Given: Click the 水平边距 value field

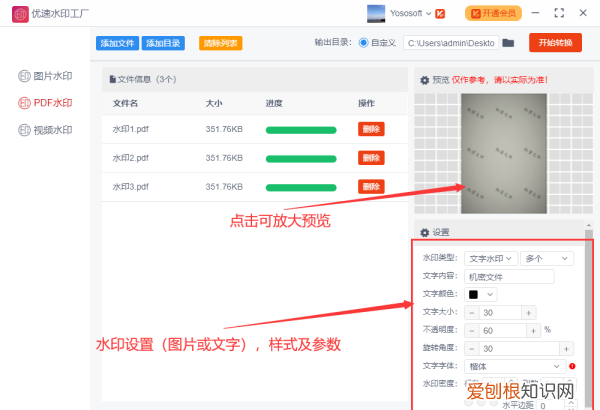Looking at the screenshot, I should (550, 405).
